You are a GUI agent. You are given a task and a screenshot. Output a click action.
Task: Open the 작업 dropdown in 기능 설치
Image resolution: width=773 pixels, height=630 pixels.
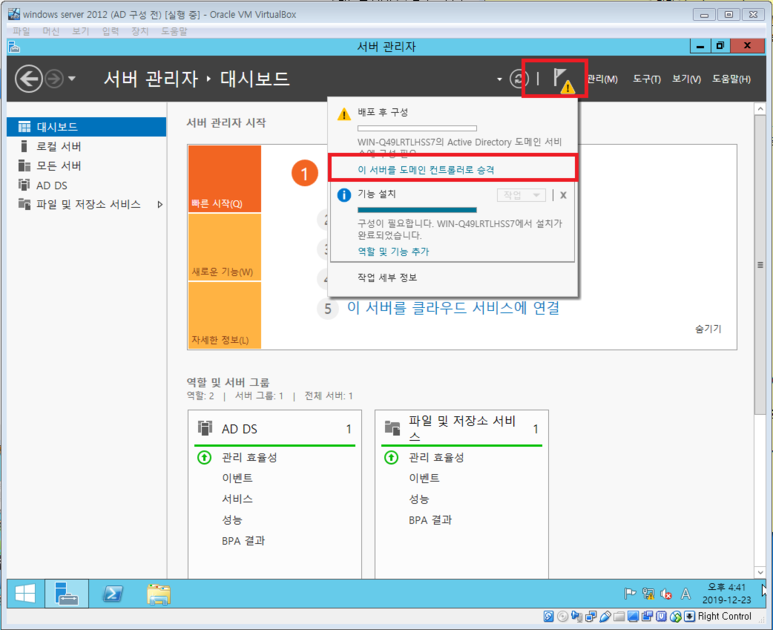coord(521,195)
